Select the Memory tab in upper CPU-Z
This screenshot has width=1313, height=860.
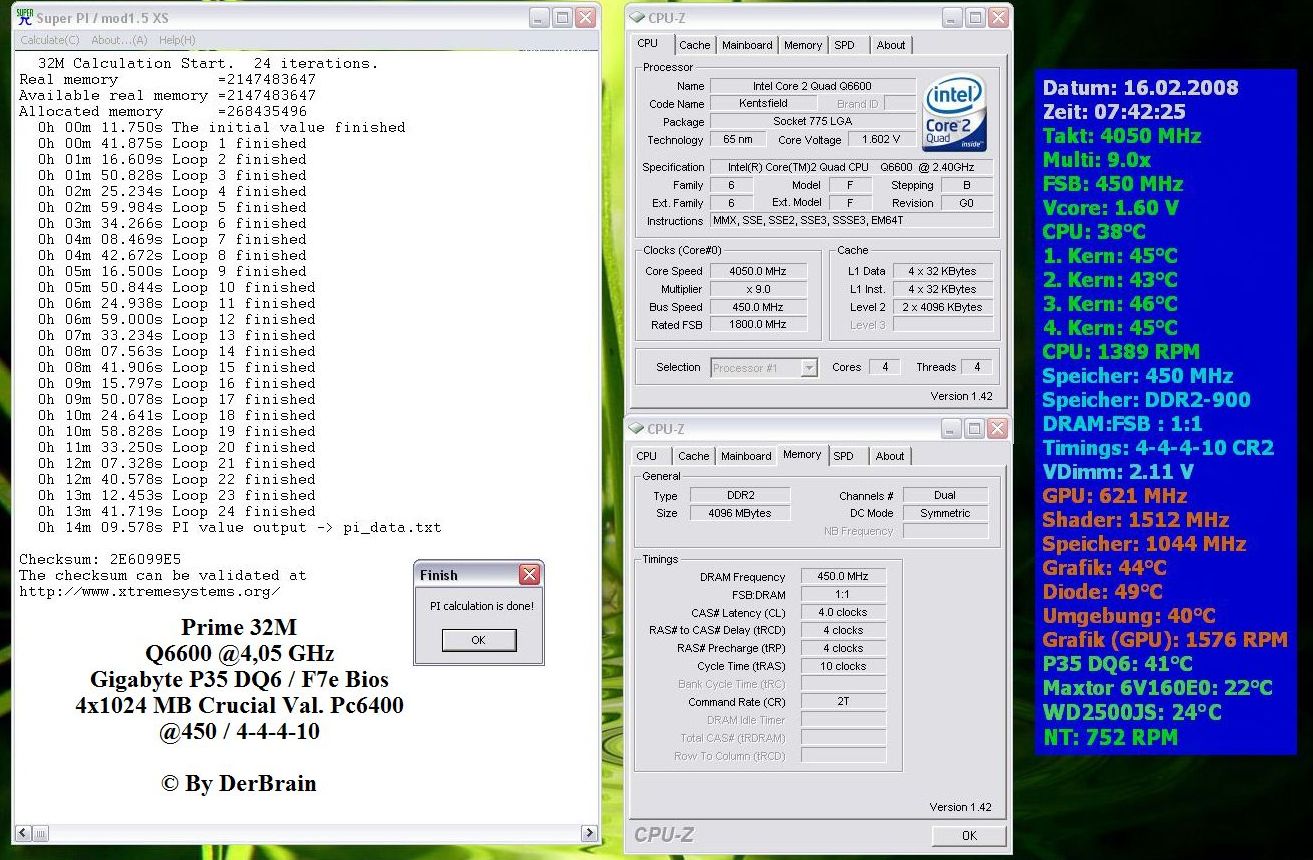pos(803,45)
